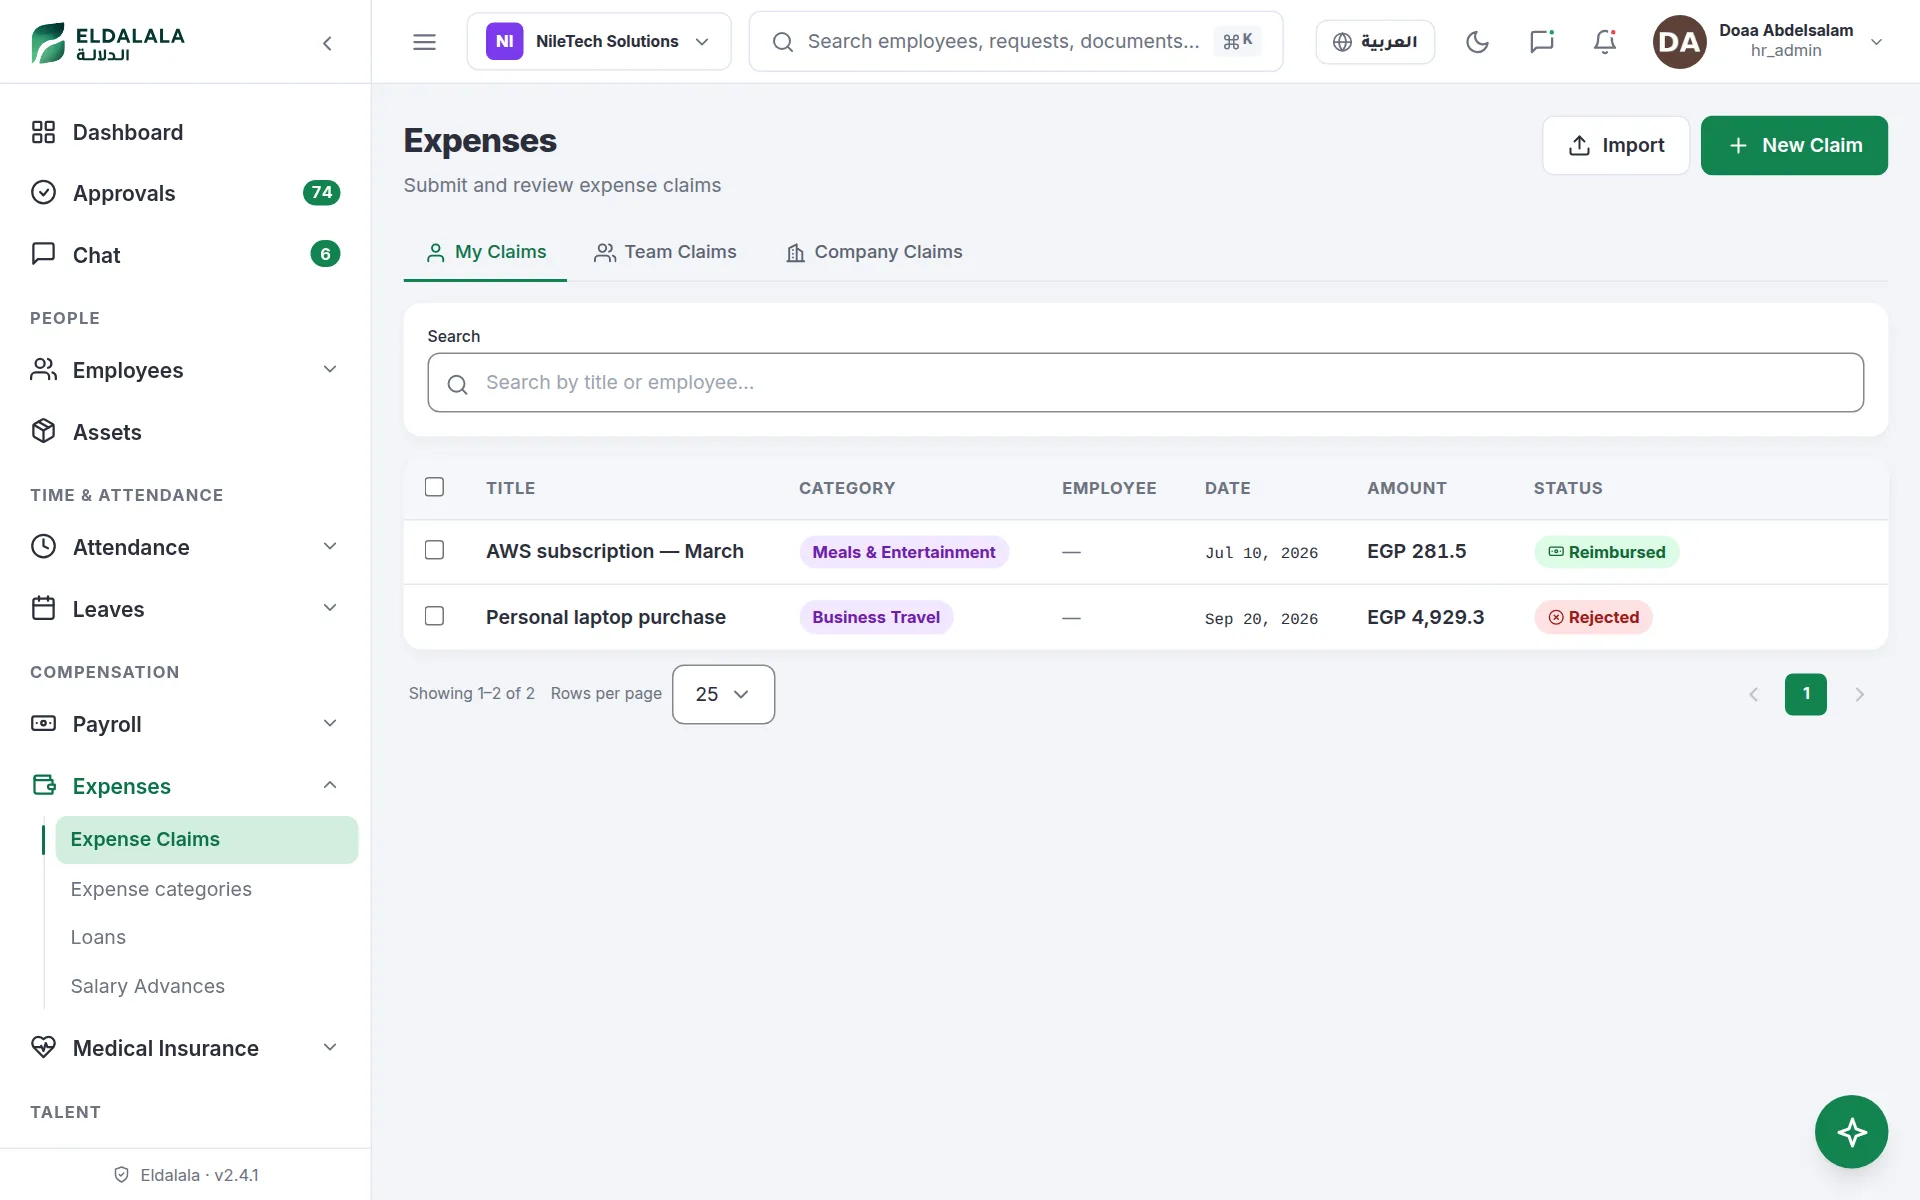This screenshot has height=1200, width=1920.
Task: Open the NileTech Solutions company dropdown
Action: 599,42
